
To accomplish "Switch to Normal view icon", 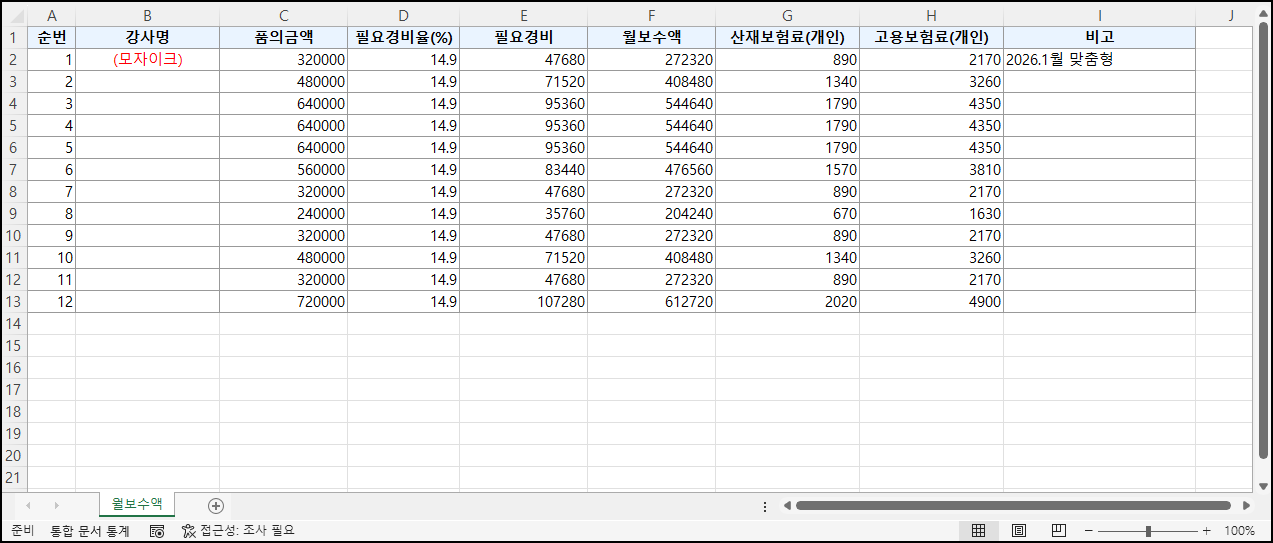I will pyautogui.click(x=979, y=531).
